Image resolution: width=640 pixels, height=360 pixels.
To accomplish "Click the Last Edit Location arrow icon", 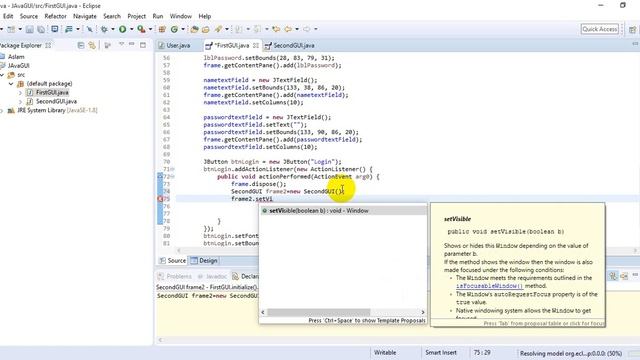I will (x=276, y=29).
